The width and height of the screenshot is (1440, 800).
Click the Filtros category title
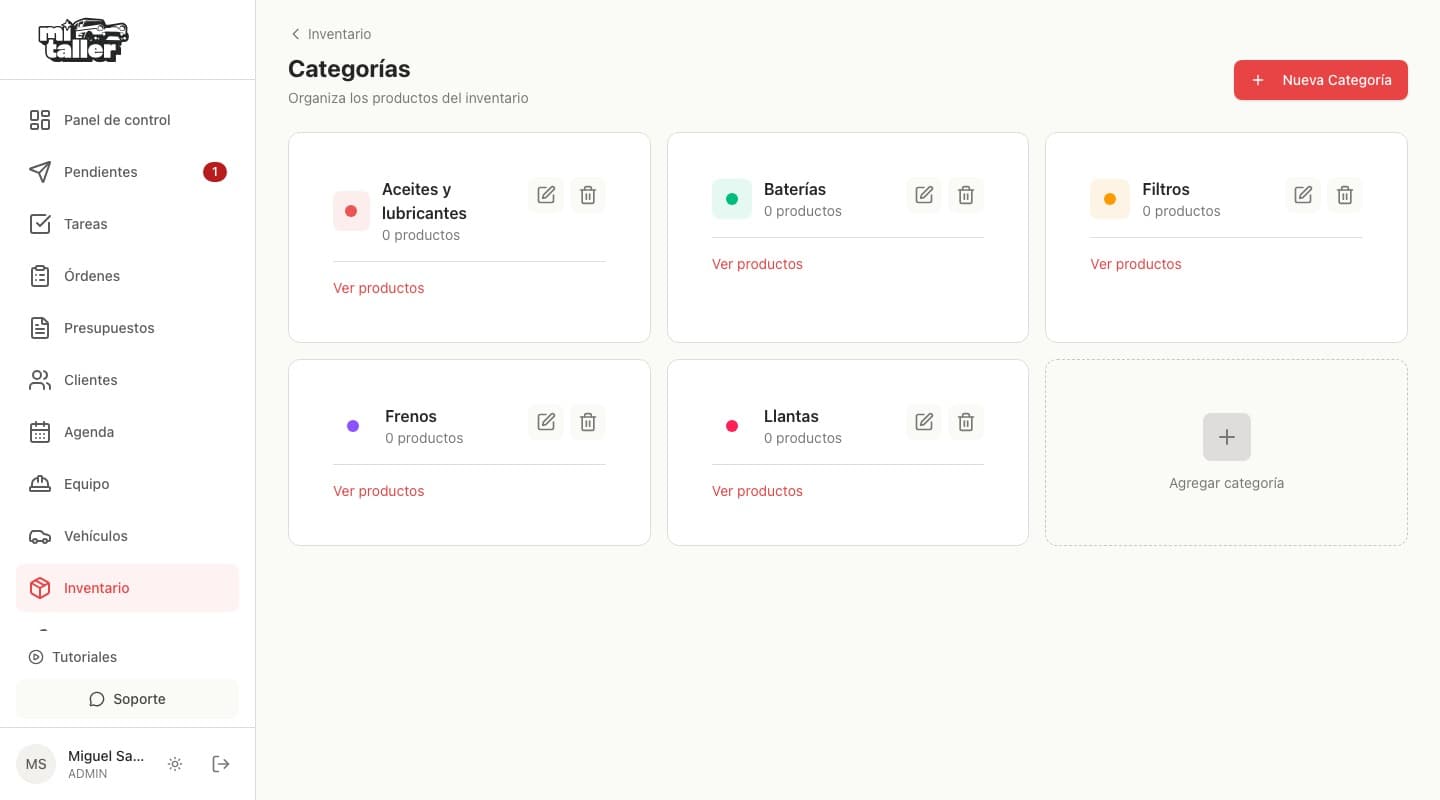click(1166, 189)
